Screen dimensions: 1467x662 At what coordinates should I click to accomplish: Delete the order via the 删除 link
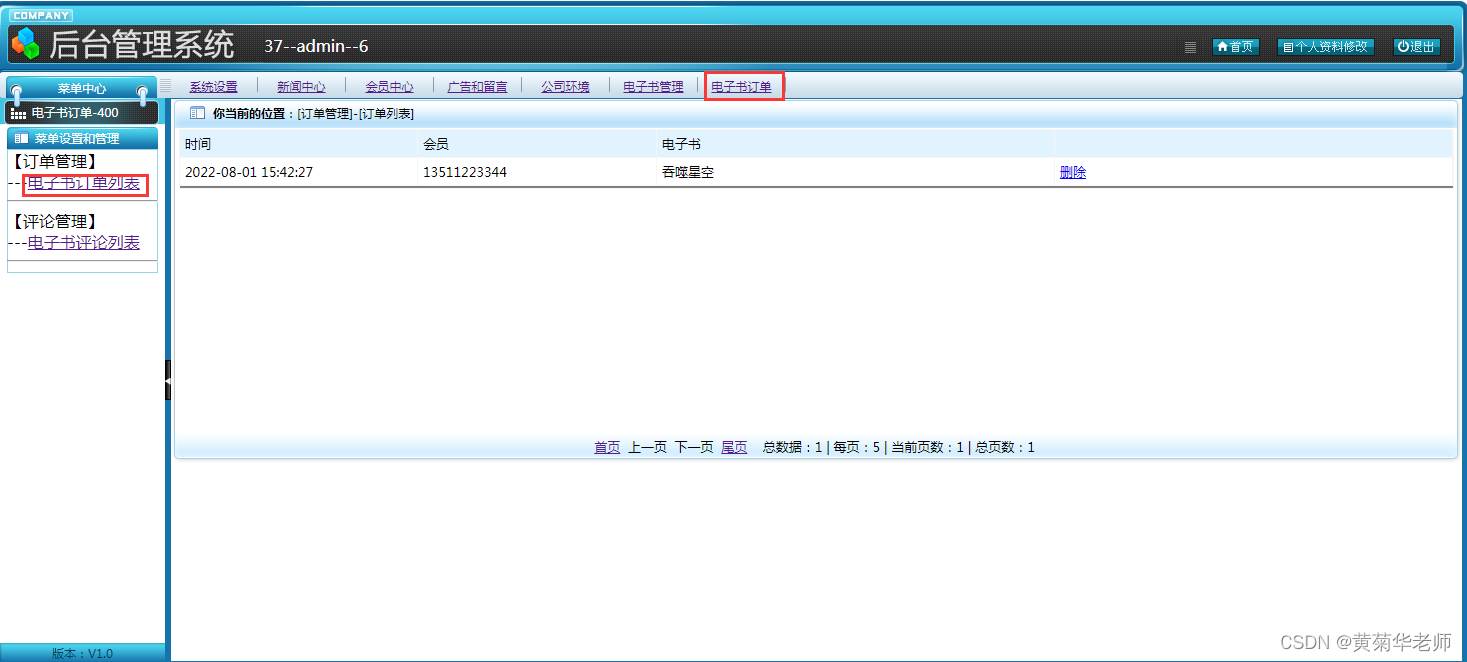1071,172
